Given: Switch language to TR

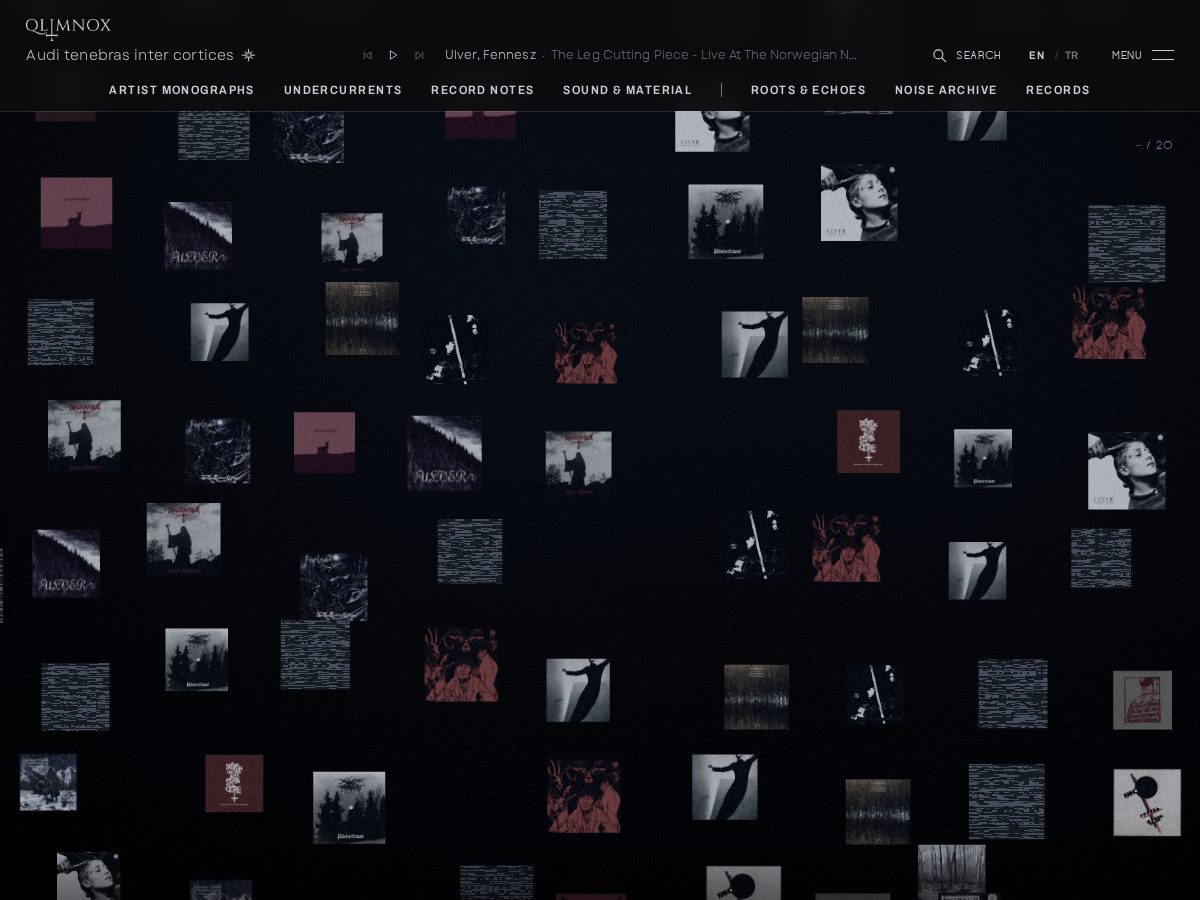Looking at the screenshot, I should [x=1072, y=56].
